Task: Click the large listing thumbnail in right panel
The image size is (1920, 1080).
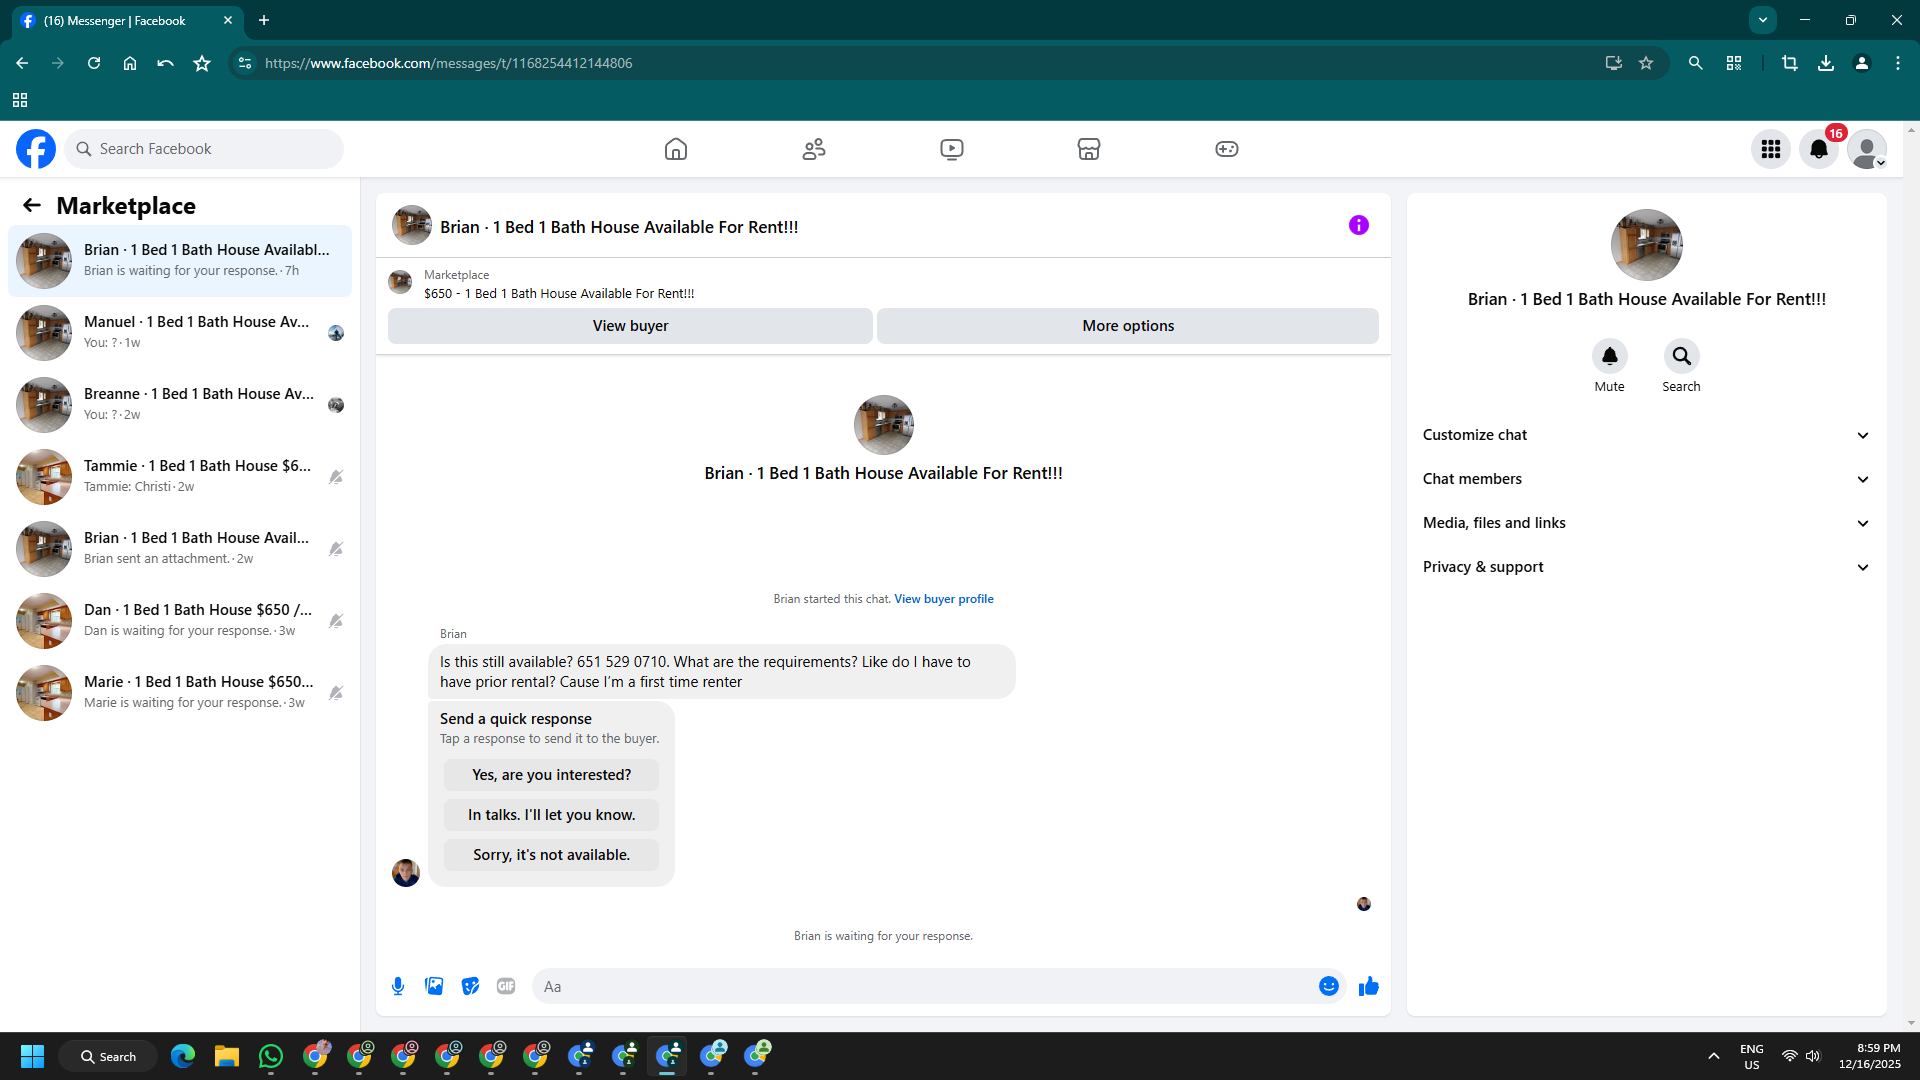Action: pyautogui.click(x=1647, y=245)
